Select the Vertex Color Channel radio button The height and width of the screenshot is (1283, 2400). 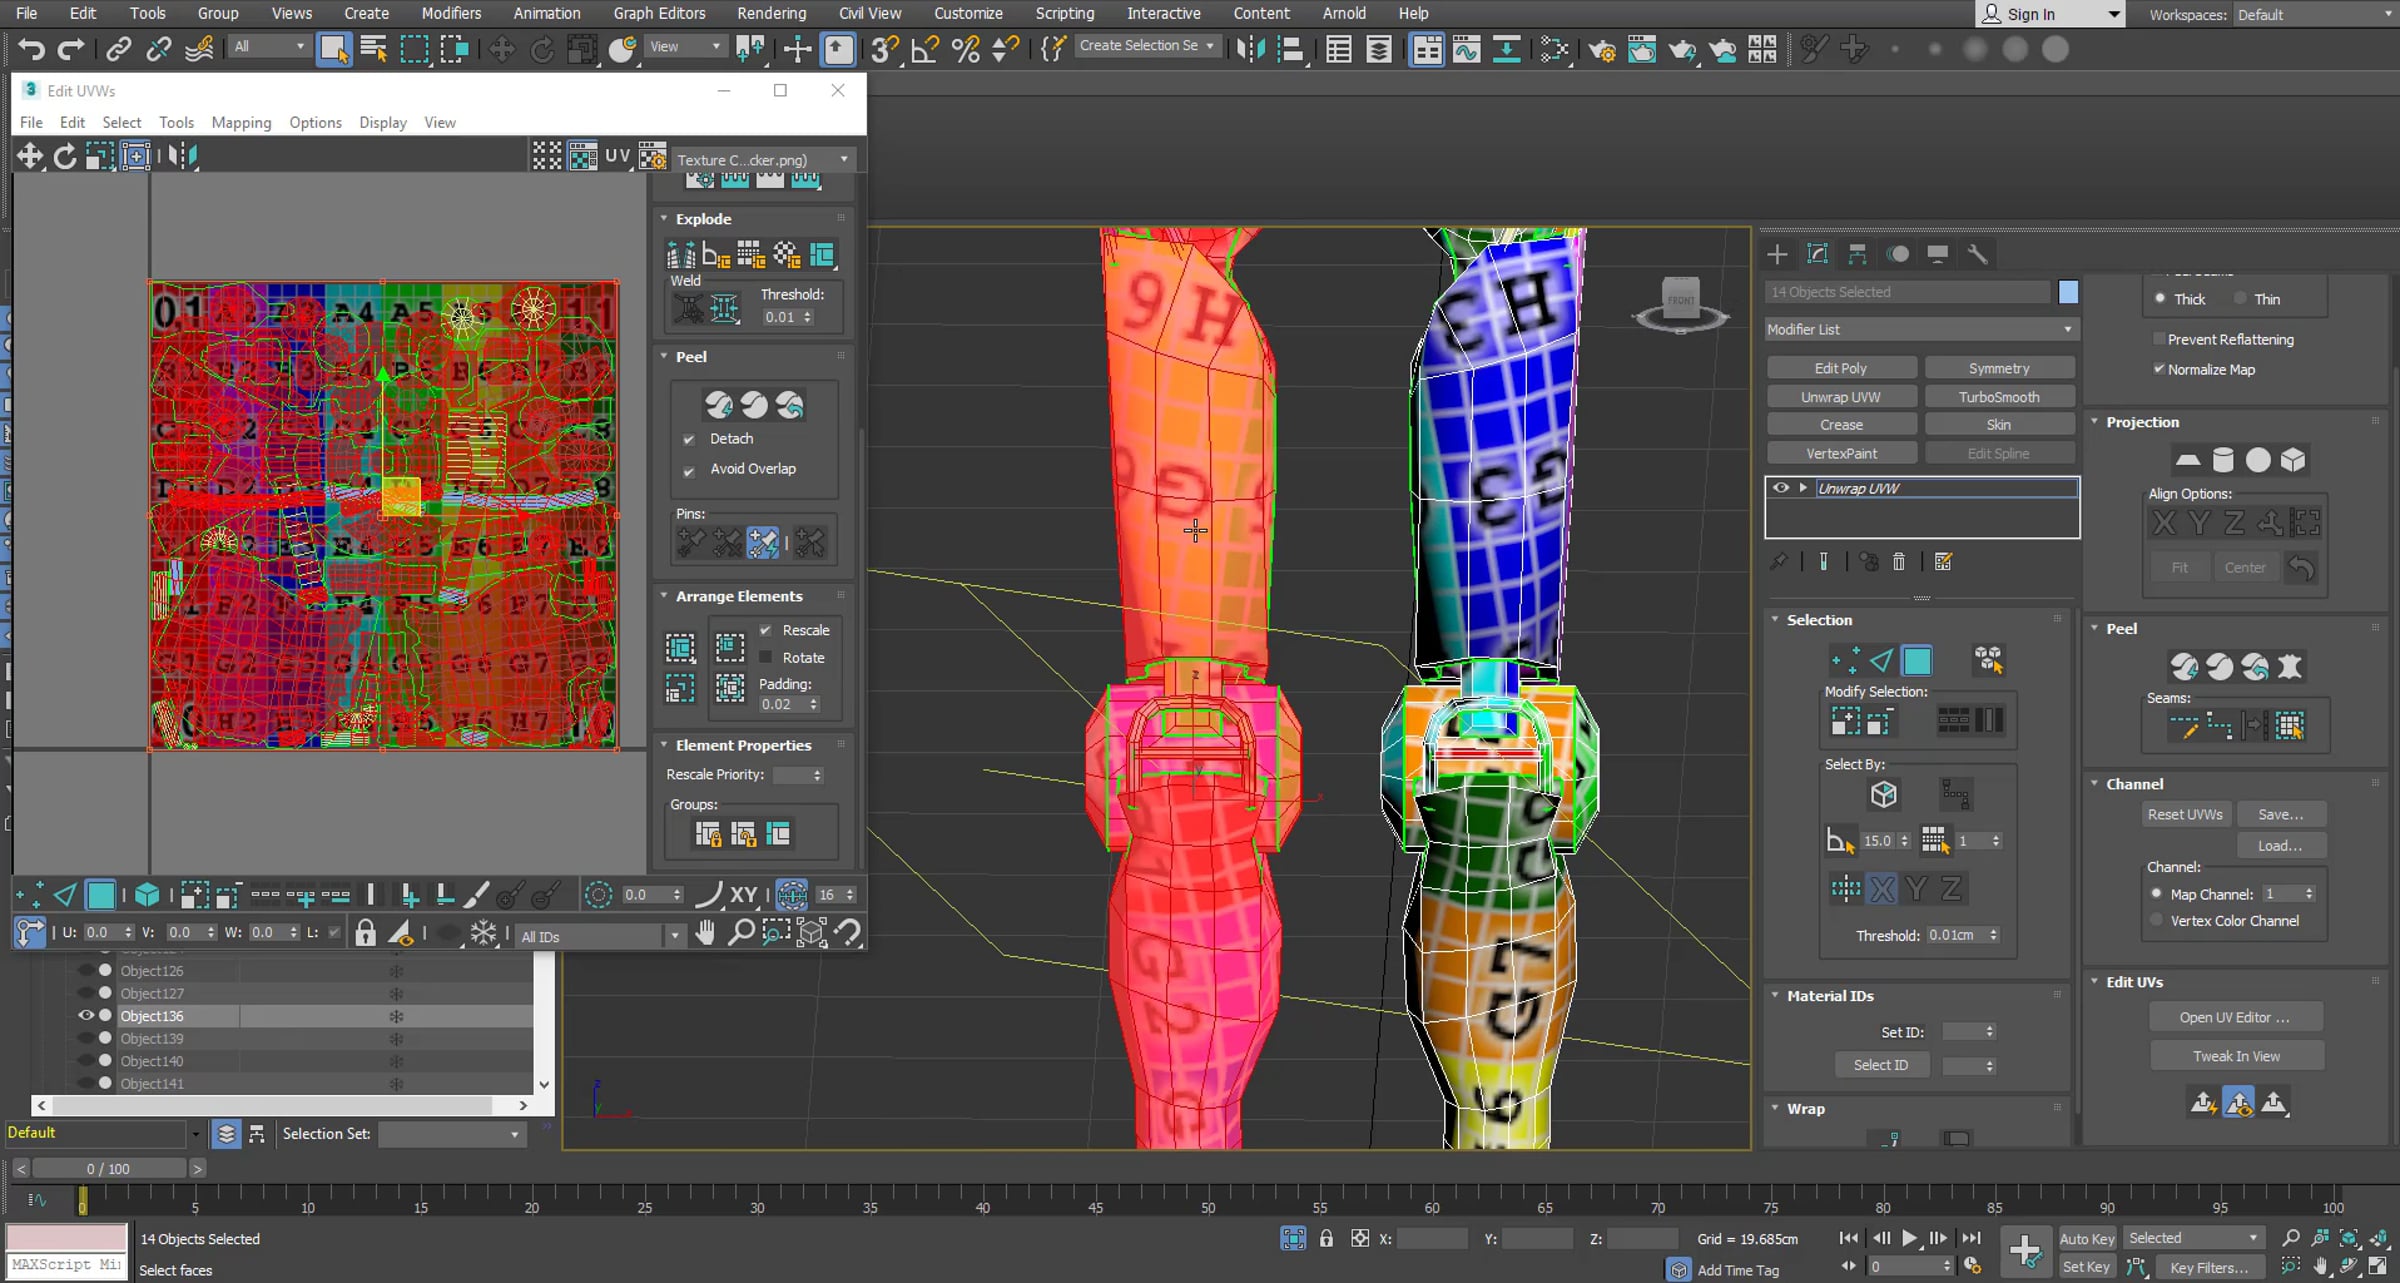2157,921
